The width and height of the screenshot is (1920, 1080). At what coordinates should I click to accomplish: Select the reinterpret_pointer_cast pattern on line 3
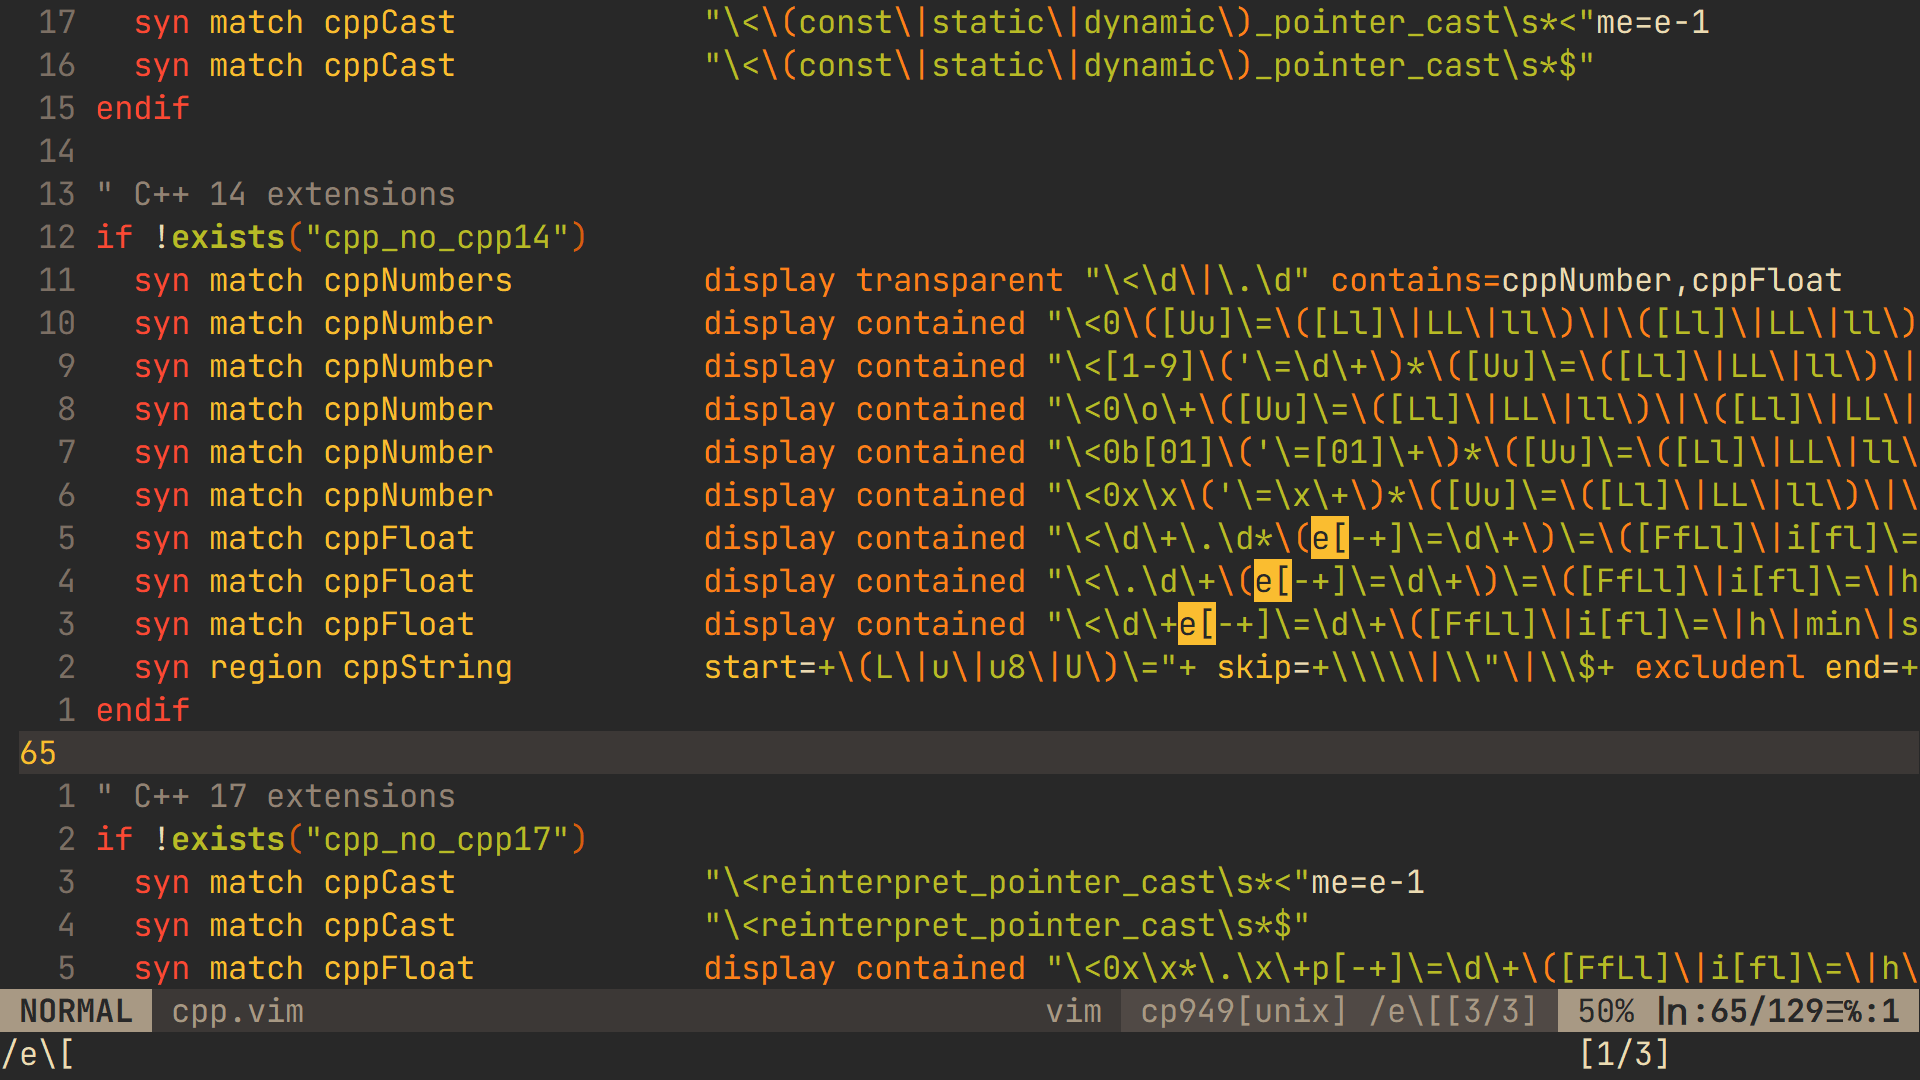click(990, 882)
